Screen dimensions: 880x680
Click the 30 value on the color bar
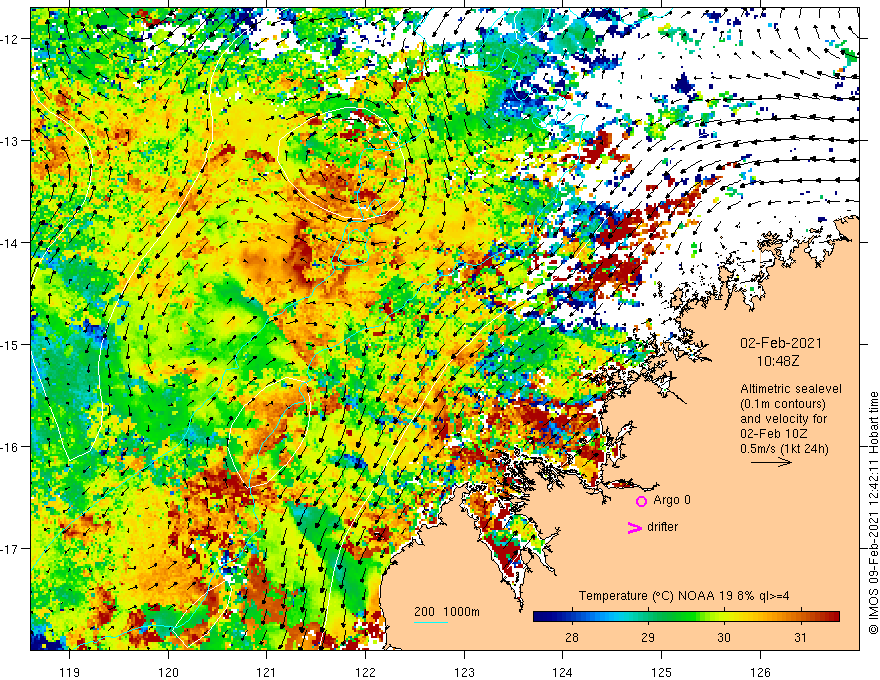tap(724, 637)
